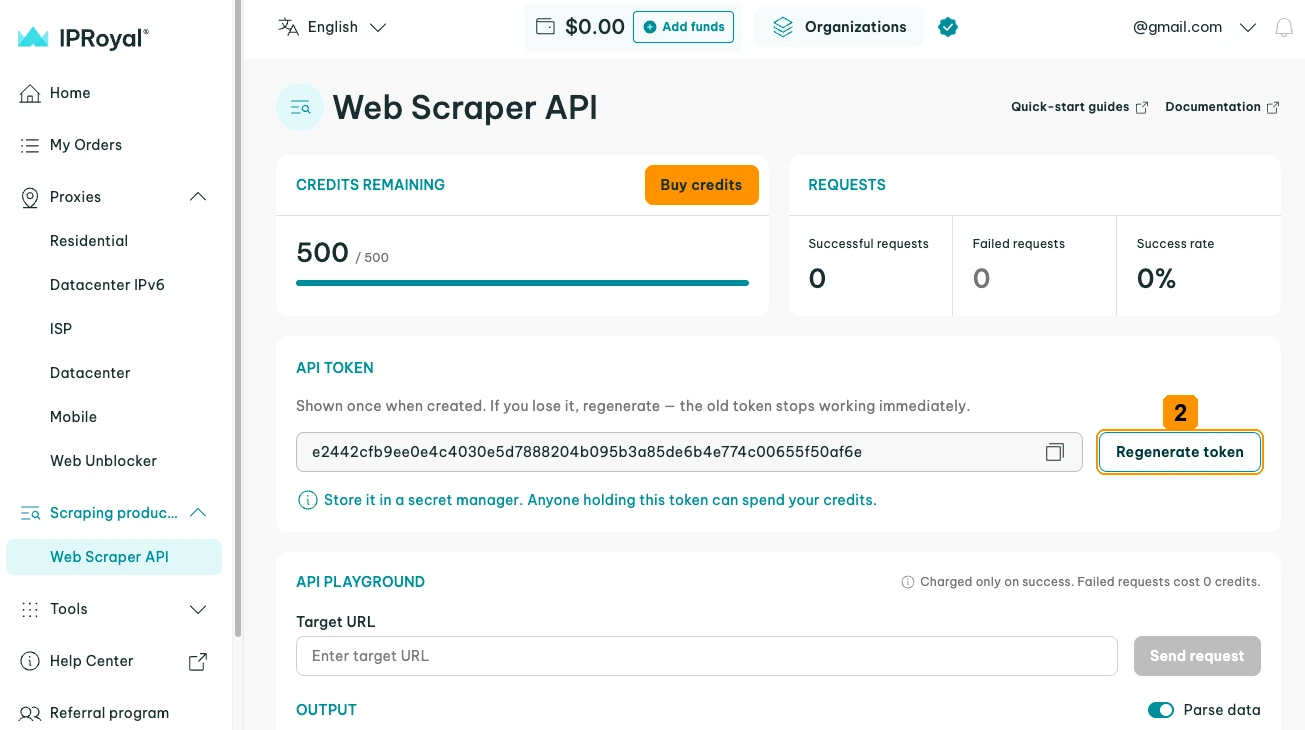Open the English language dropdown

click(333, 27)
